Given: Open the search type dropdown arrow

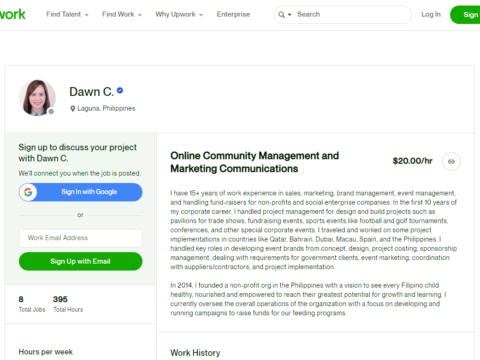Looking at the screenshot, I should point(289,15).
